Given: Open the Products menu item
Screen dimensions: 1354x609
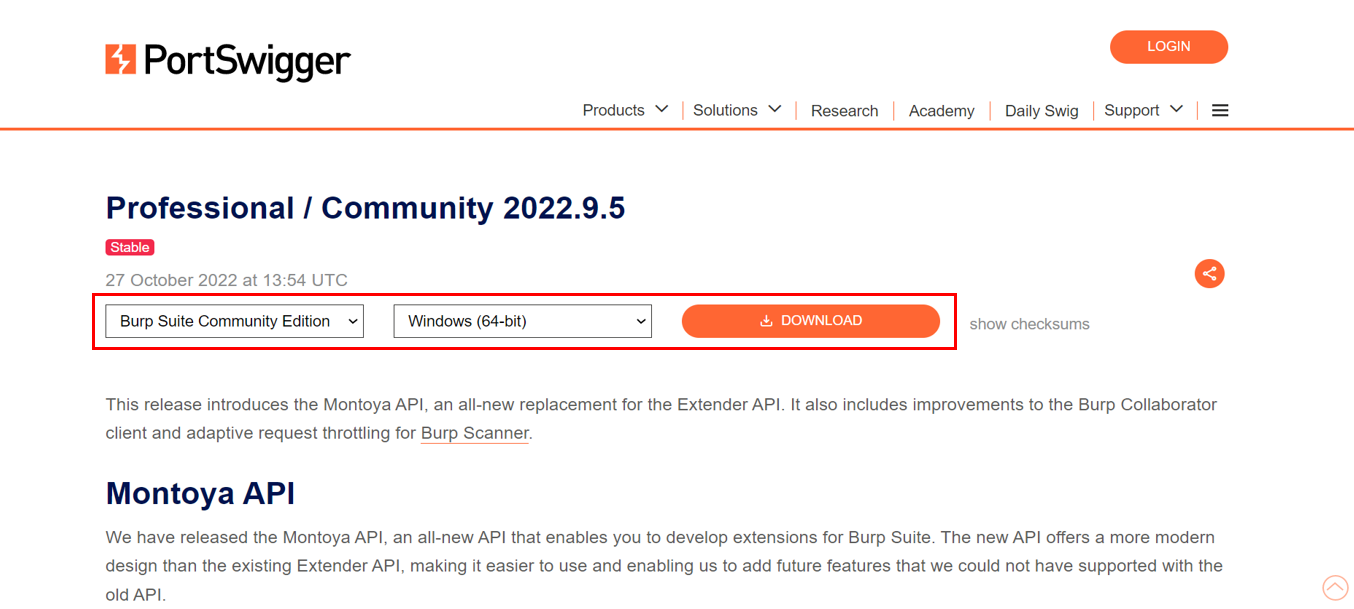Looking at the screenshot, I should [613, 111].
